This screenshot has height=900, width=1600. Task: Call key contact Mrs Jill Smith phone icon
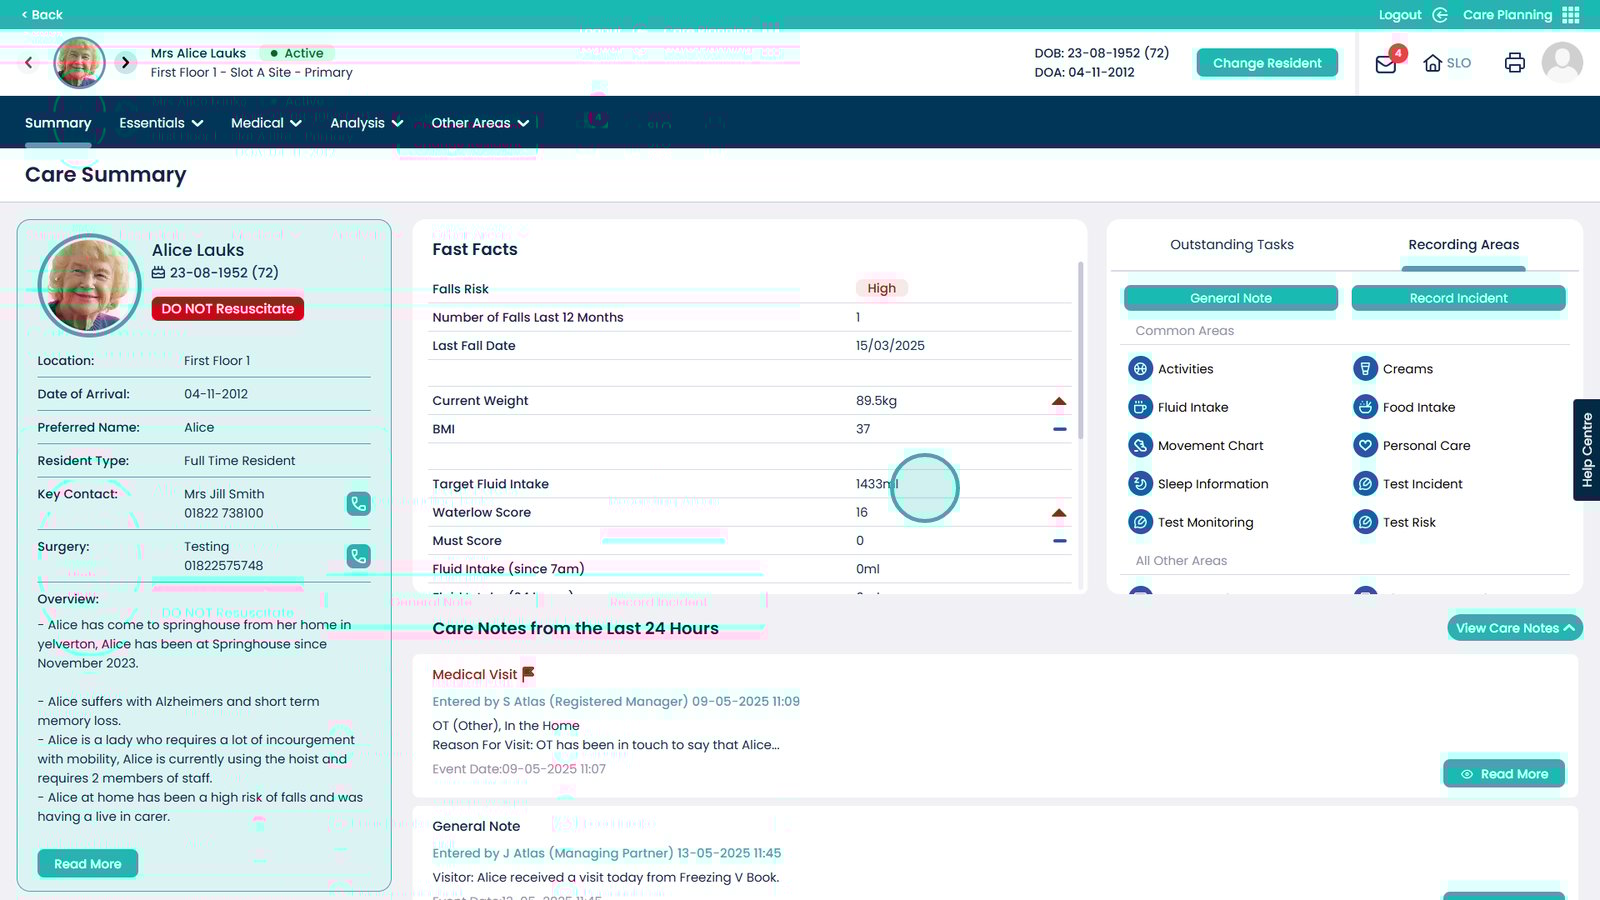[x=358, y=504]
